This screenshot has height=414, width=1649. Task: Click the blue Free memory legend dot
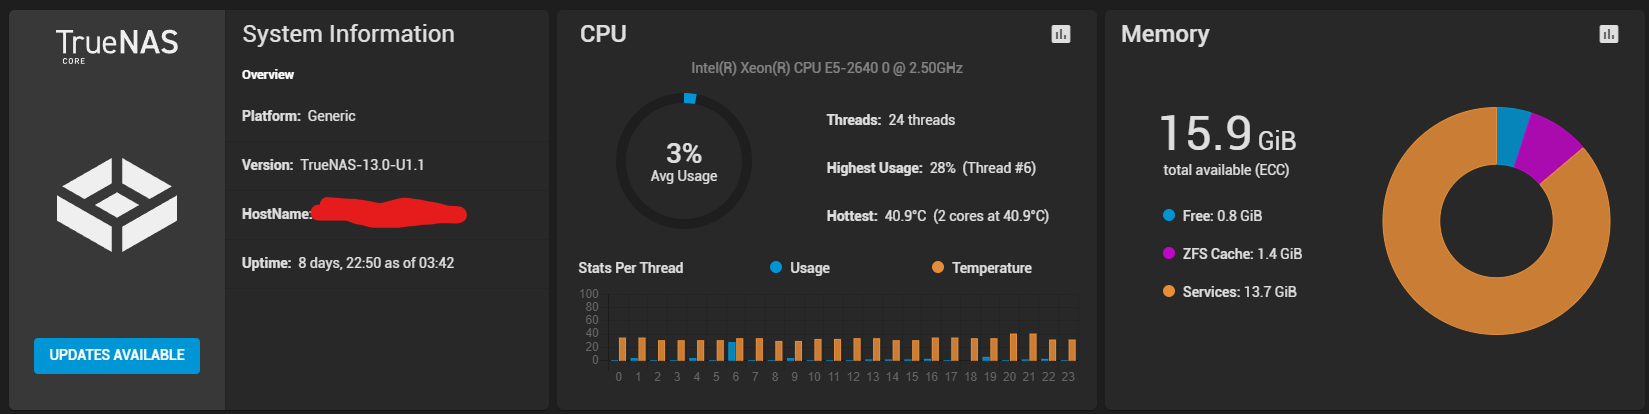pos(1169,216)
